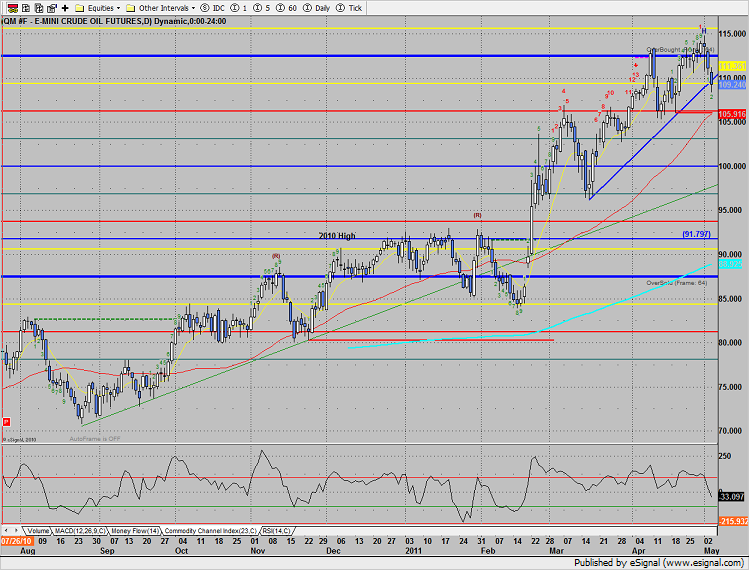Viewport: 749px width, 570px height.
Task: Click the IDC symbol button
Action: (x=213, y=8)
